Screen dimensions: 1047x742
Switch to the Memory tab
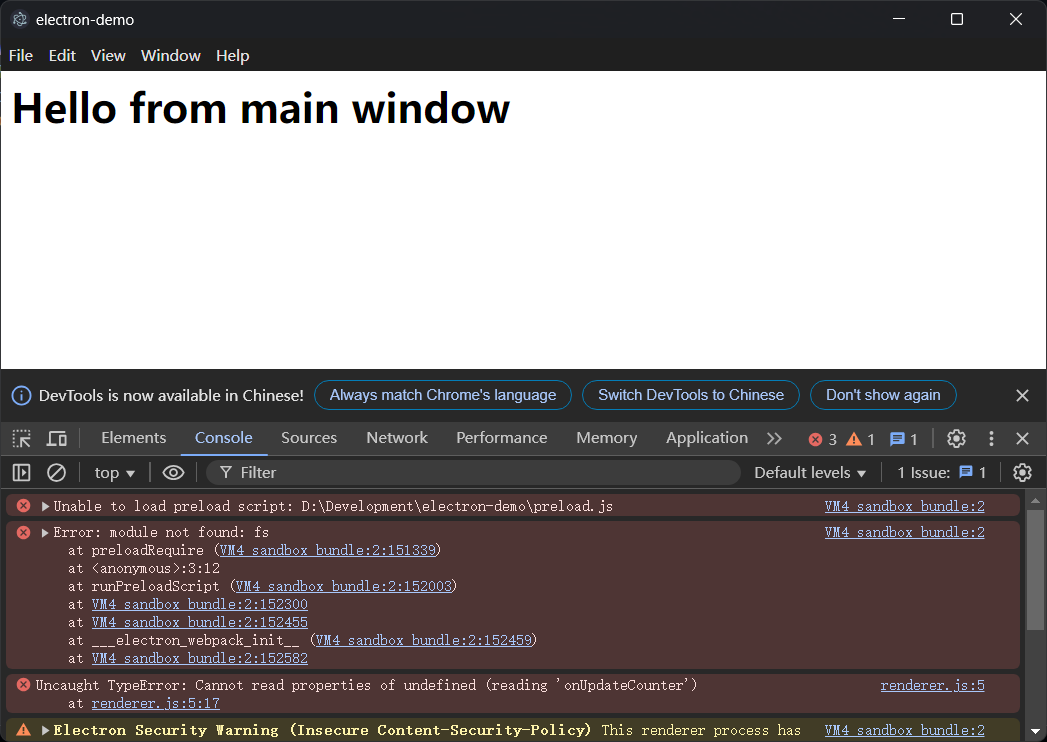(x=606, y=438)
